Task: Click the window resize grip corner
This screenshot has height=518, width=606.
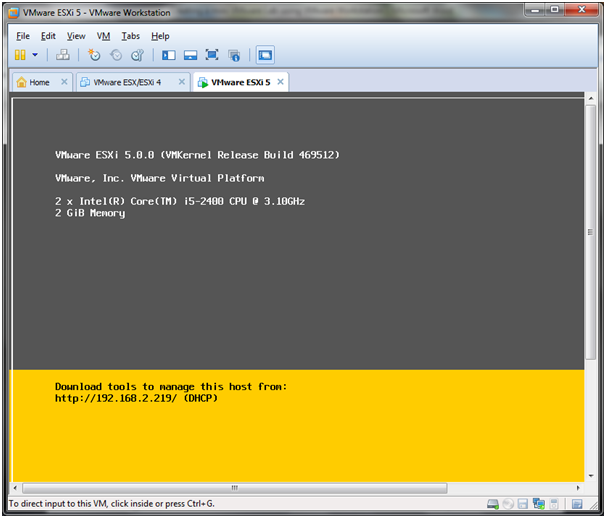Action: 593,504
